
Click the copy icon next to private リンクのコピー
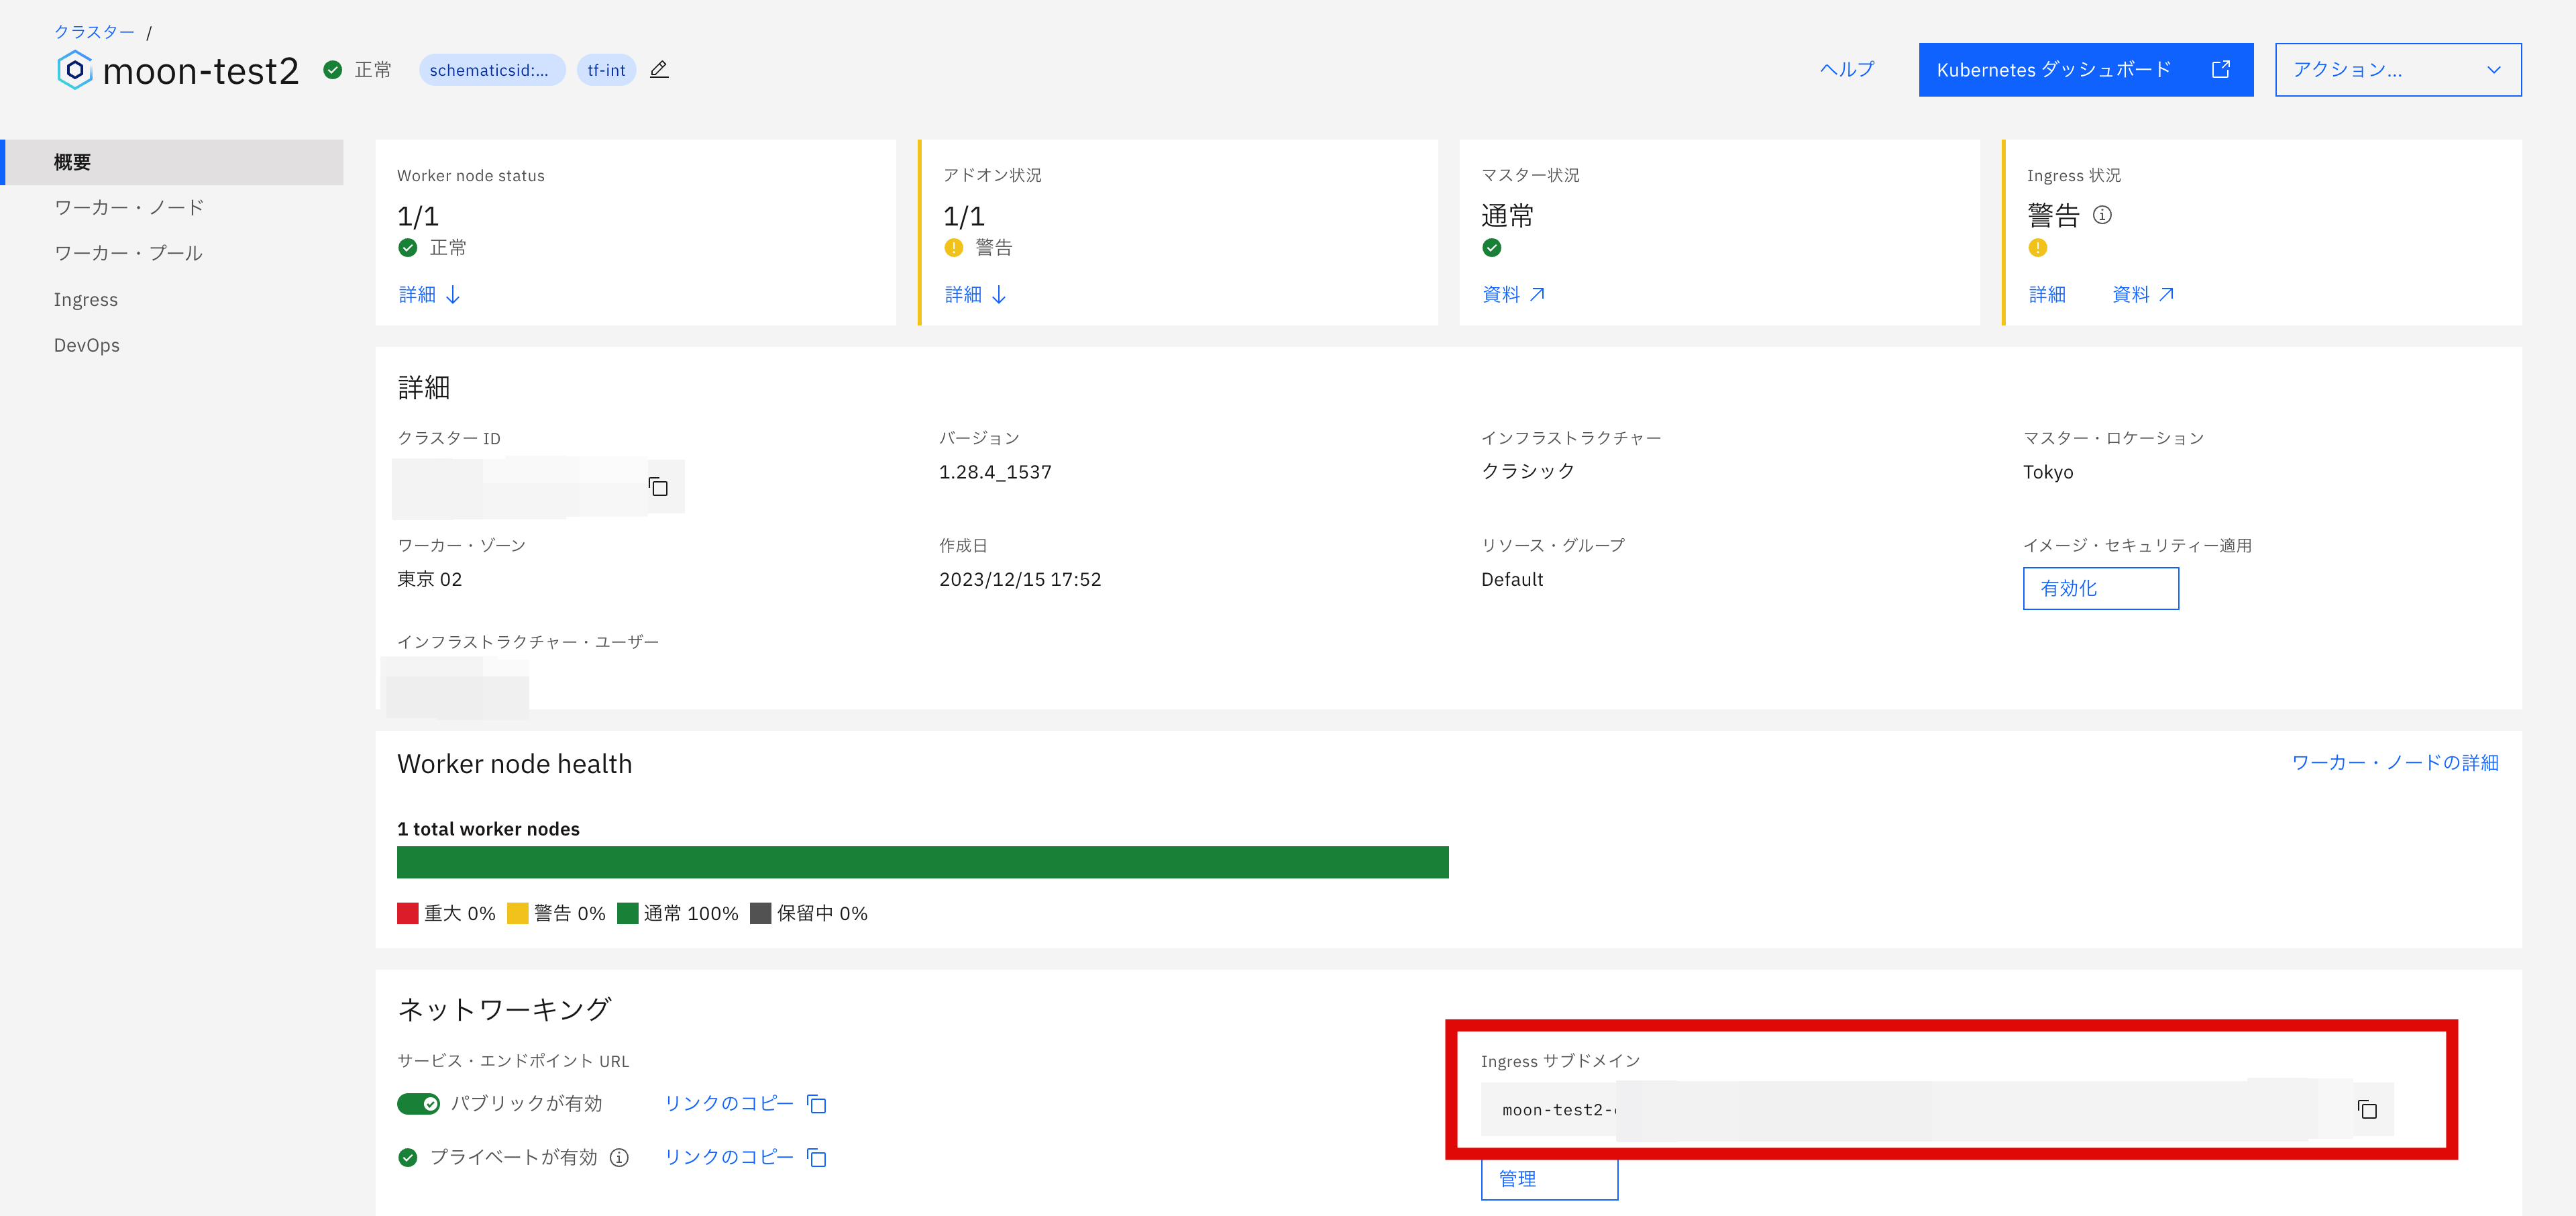pos(816,1157)
